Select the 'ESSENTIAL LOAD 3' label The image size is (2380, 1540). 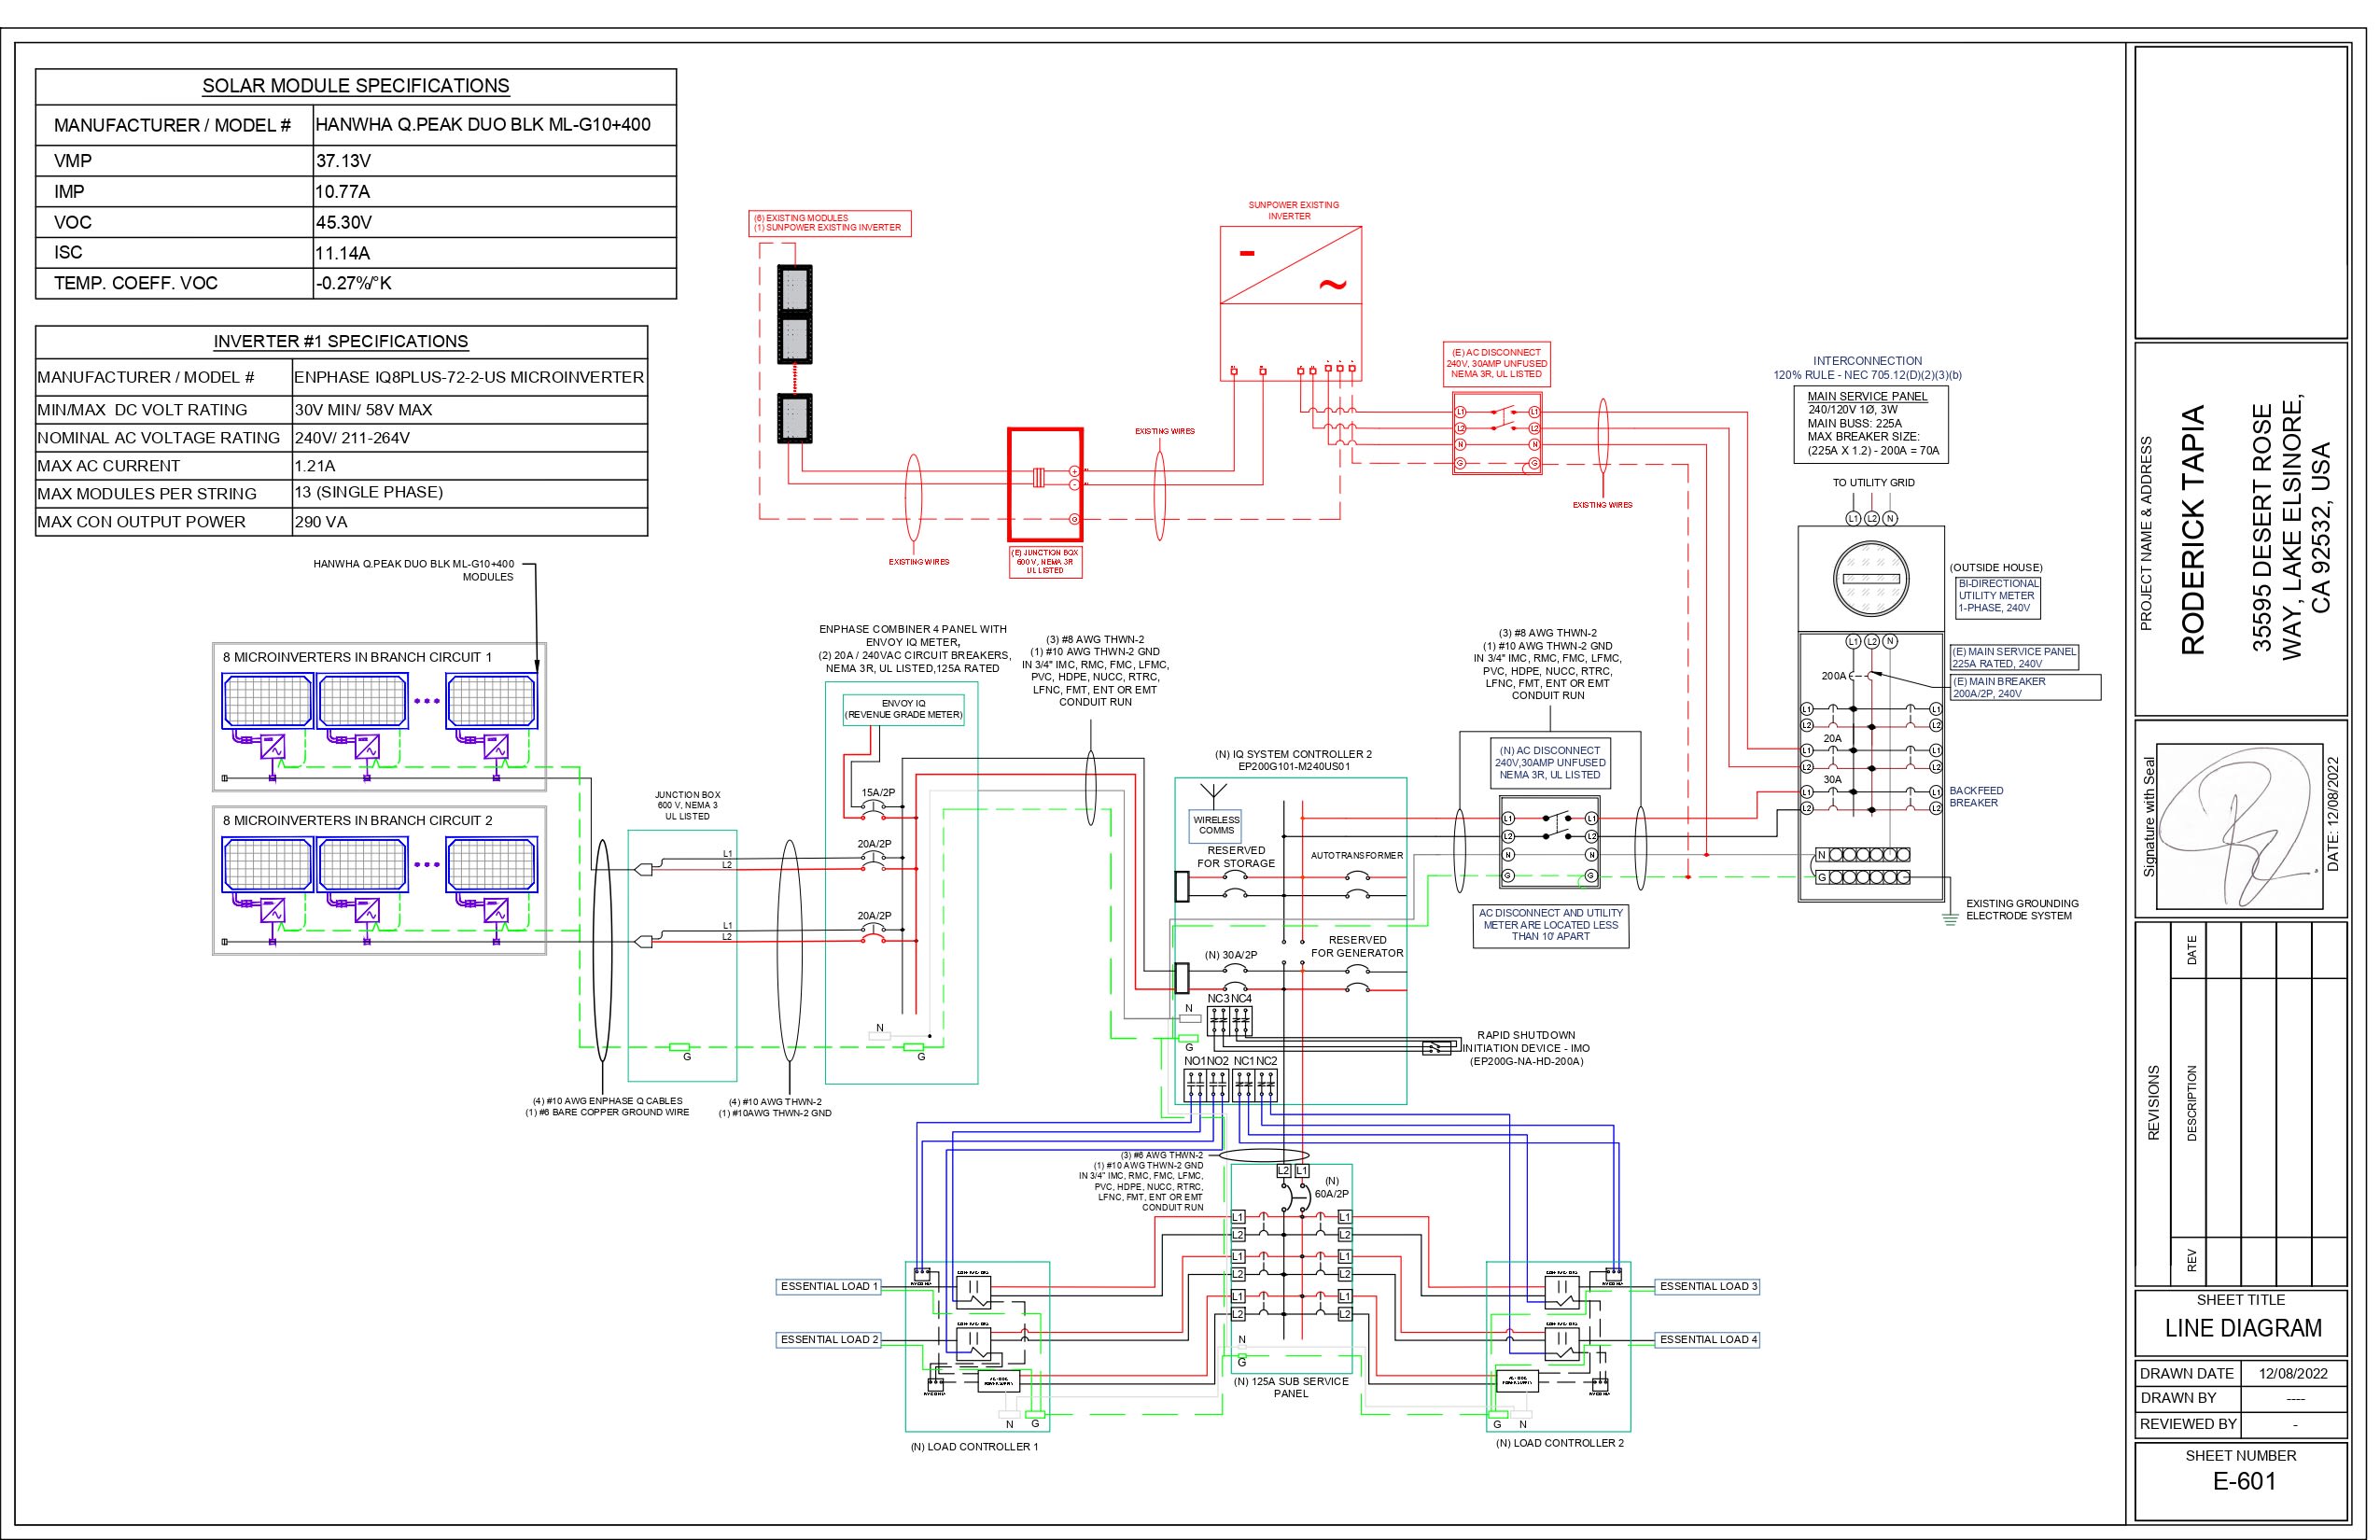point(1708,1286)
